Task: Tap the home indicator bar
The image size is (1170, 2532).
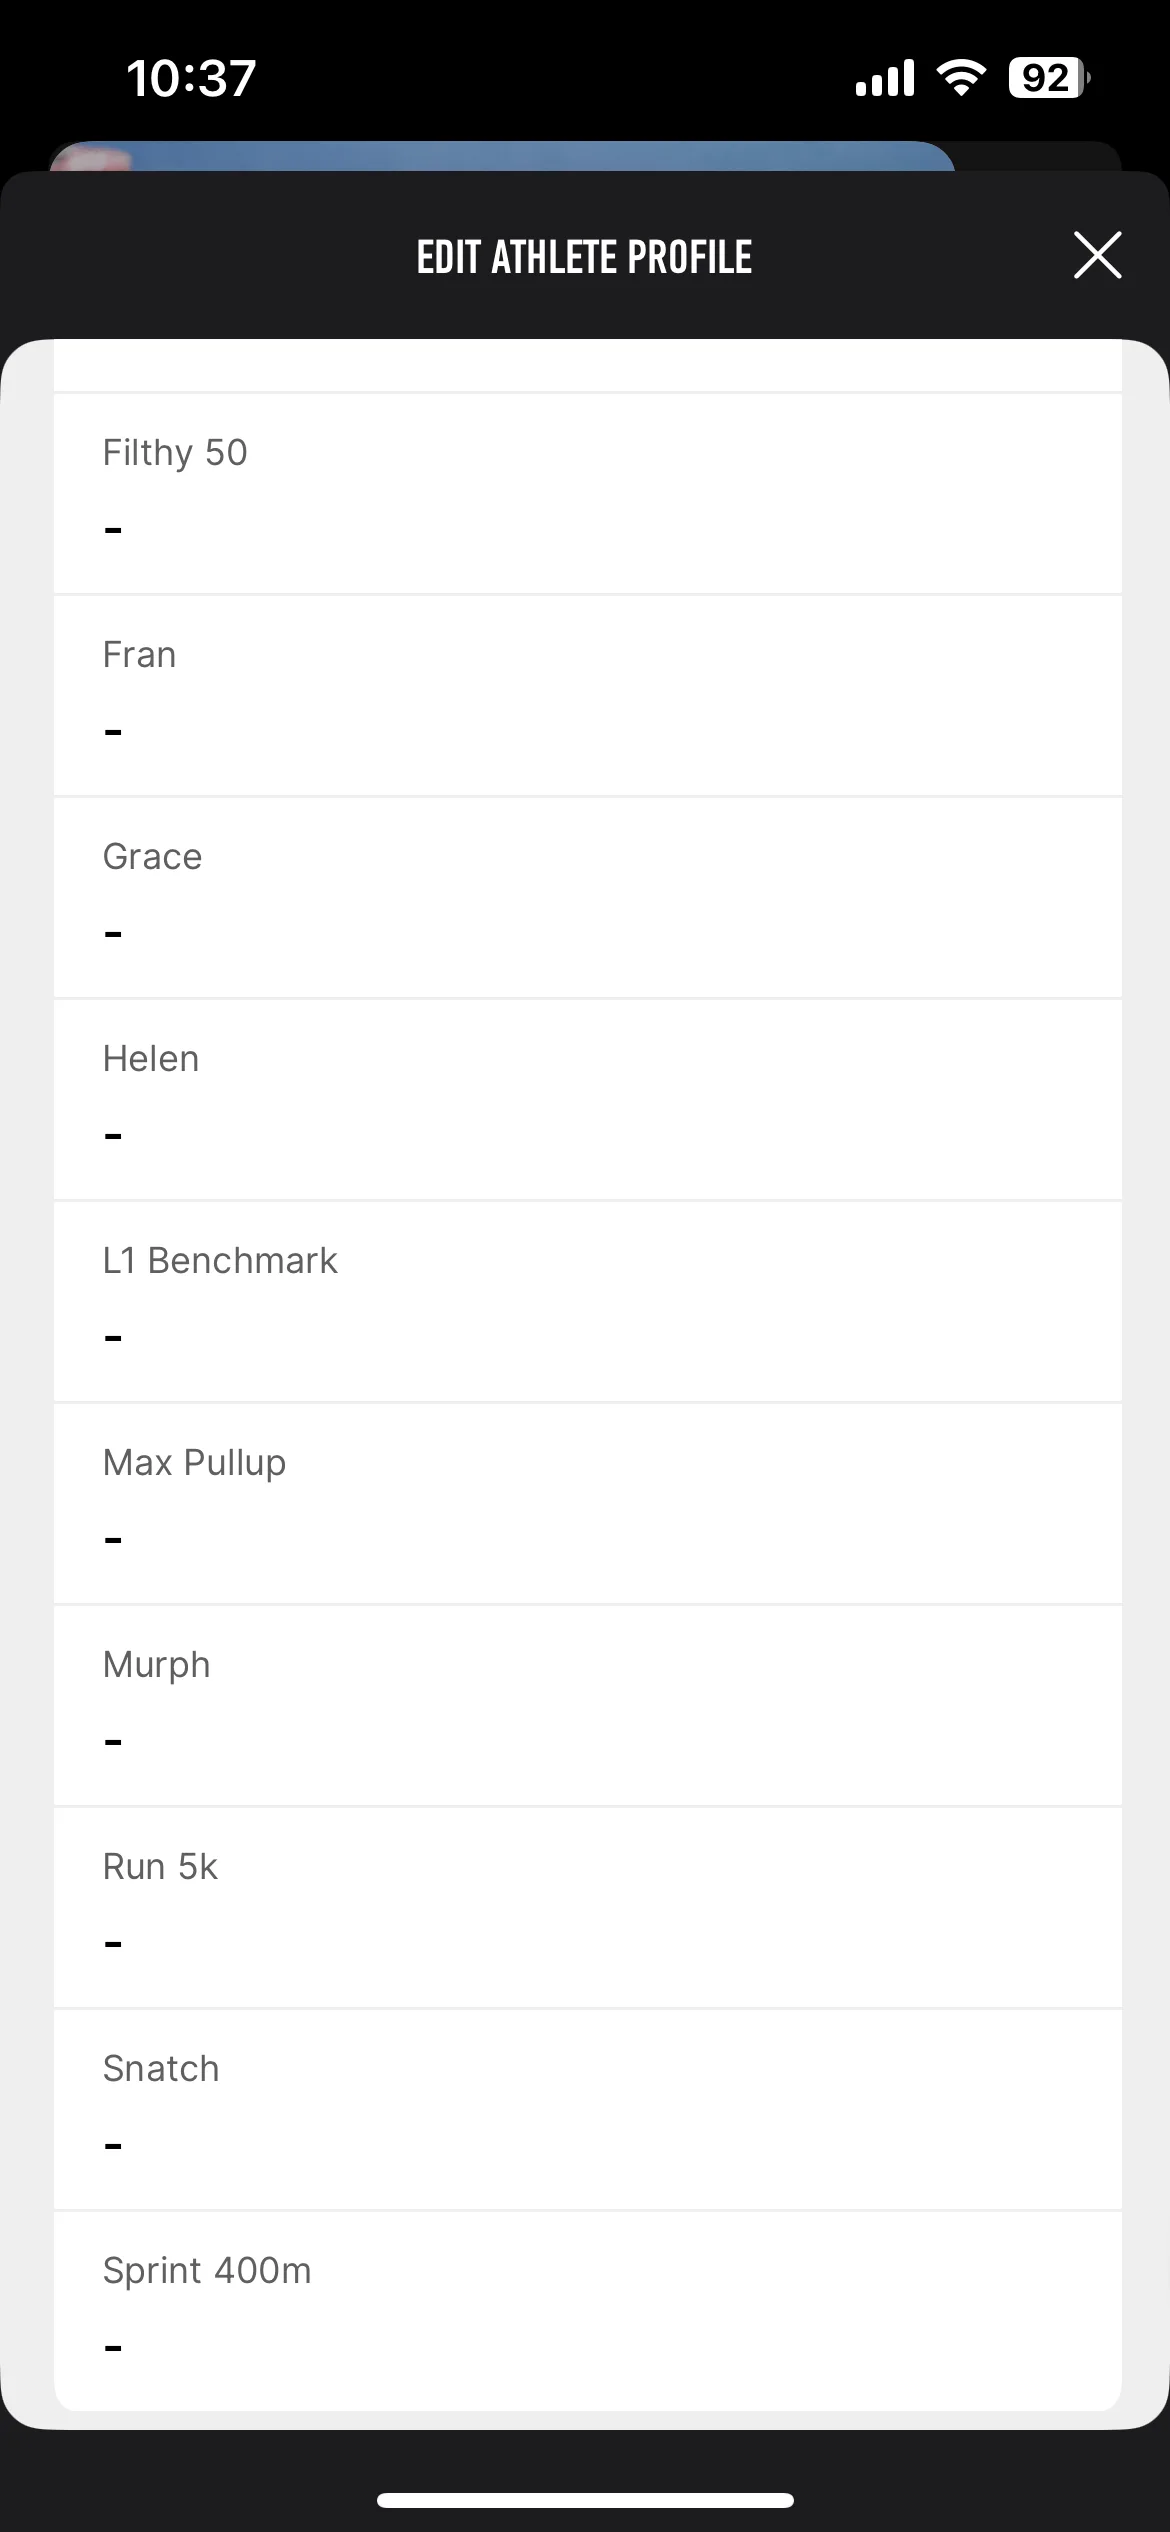Action: pyautogui.click(x=585, y=2500)
